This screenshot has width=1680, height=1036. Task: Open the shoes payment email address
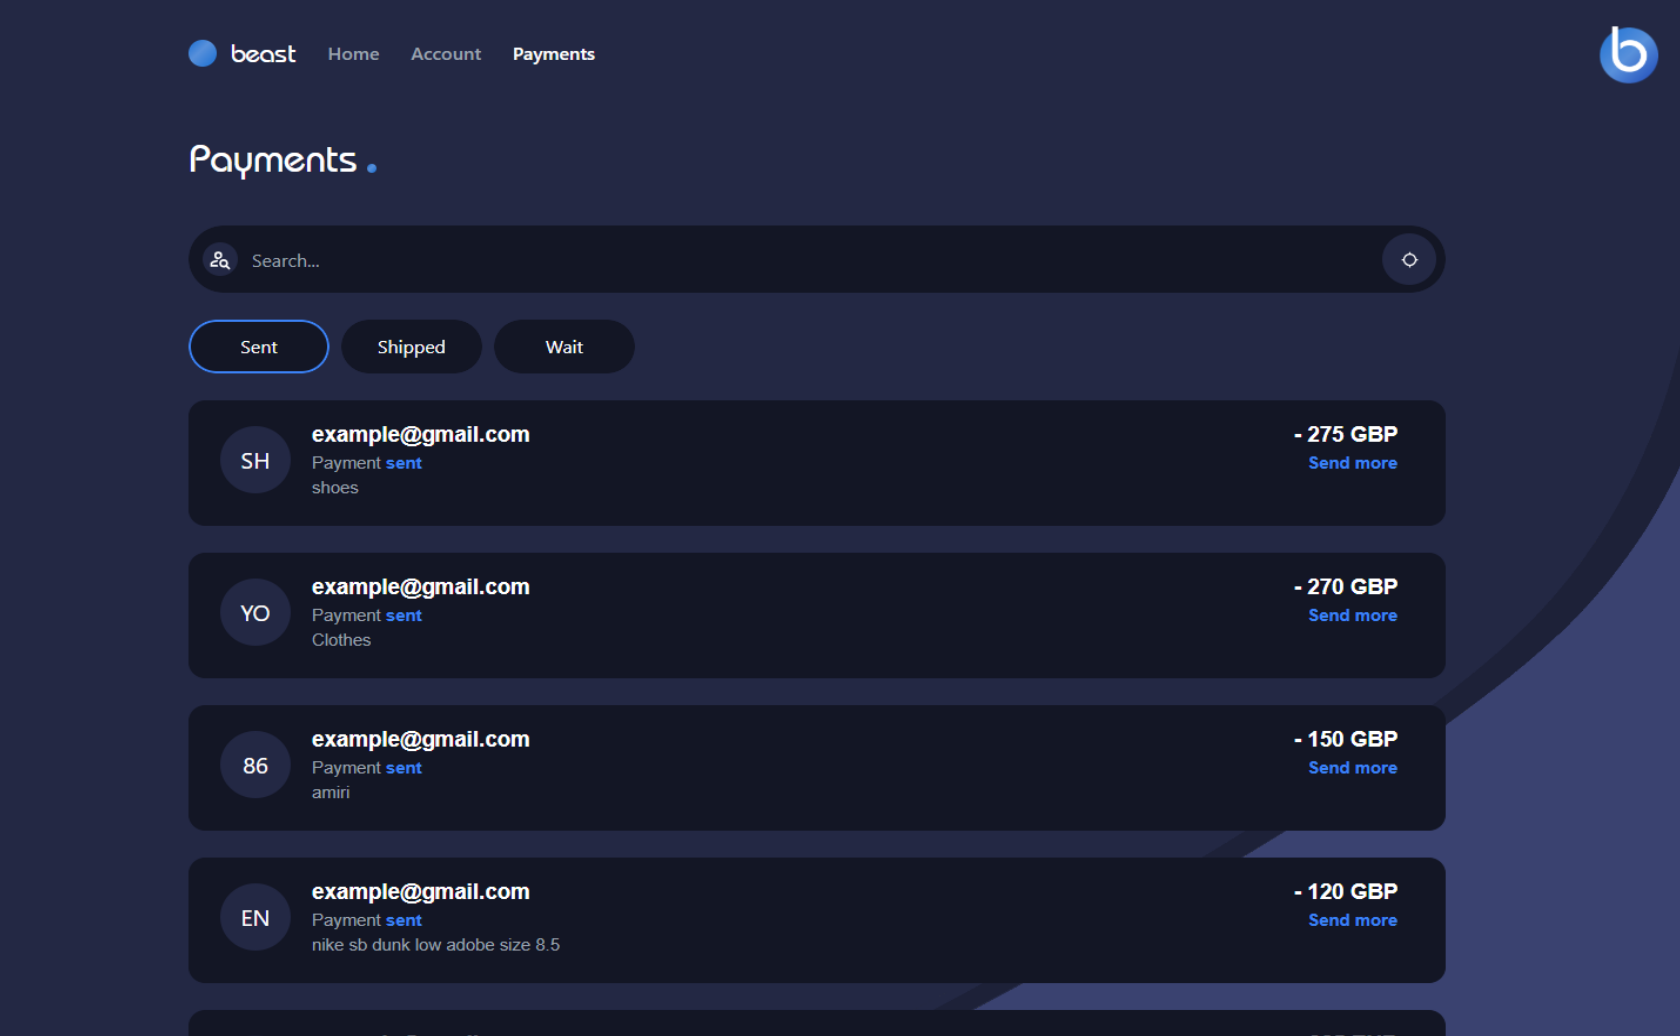click(x=420, y=435)
